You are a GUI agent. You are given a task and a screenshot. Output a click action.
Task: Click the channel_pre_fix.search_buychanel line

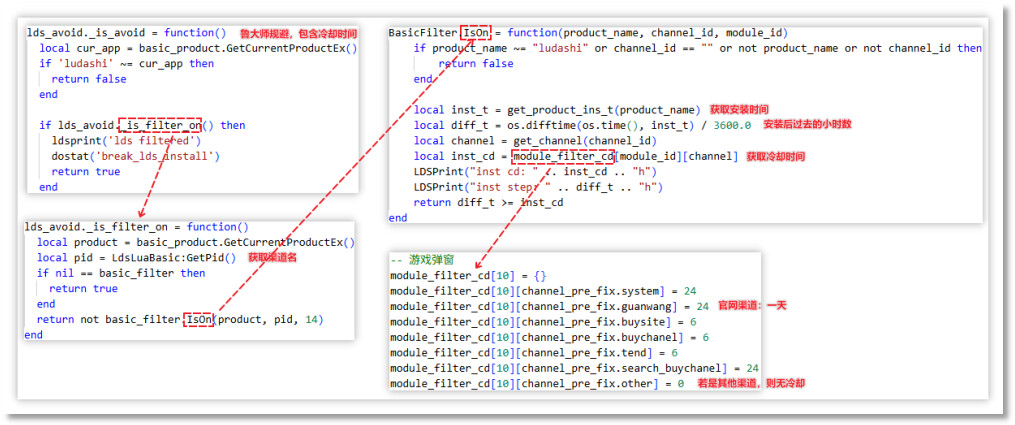tap(563, 368)
